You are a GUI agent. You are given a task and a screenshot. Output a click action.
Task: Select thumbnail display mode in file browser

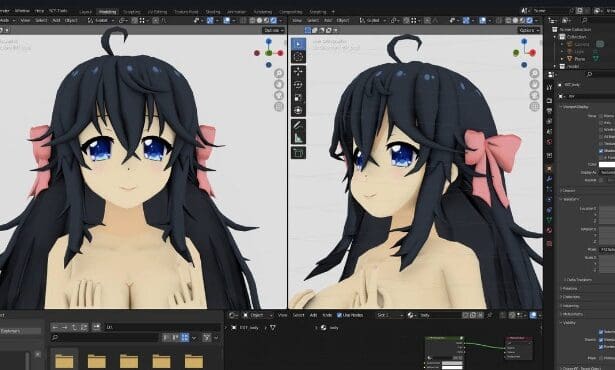click(x=185, y=337)
